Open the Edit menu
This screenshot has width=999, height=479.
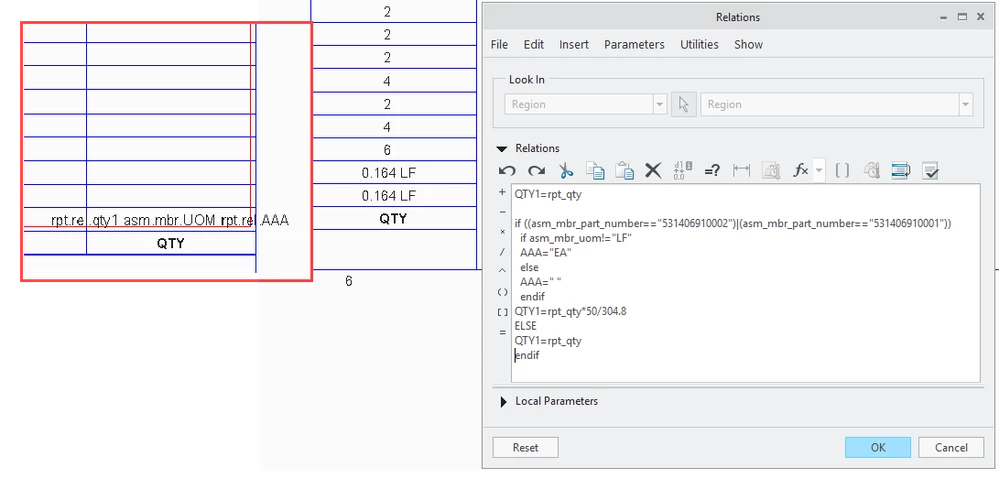pos(533,45)
